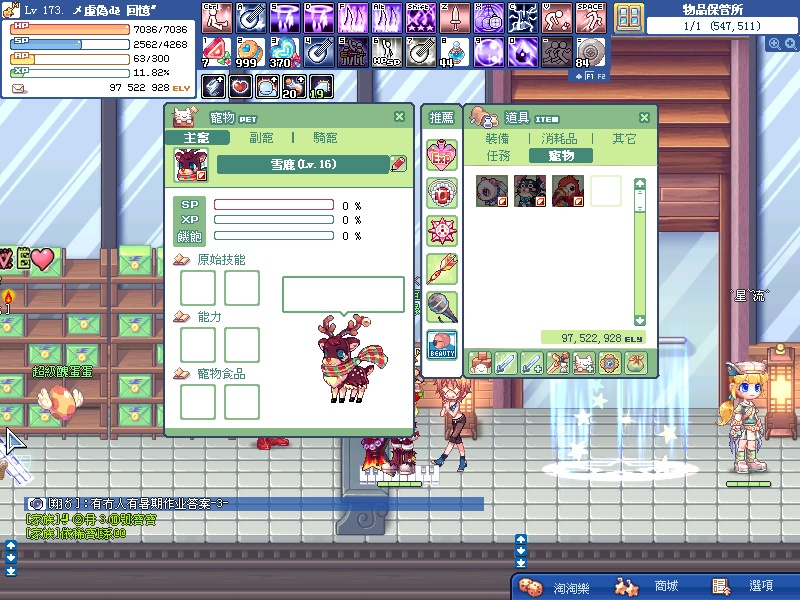Viewport: 800px width, 600px height.
Task: Activate the quickslot 9 purple orb skill
Action: [x=489, y=52]
